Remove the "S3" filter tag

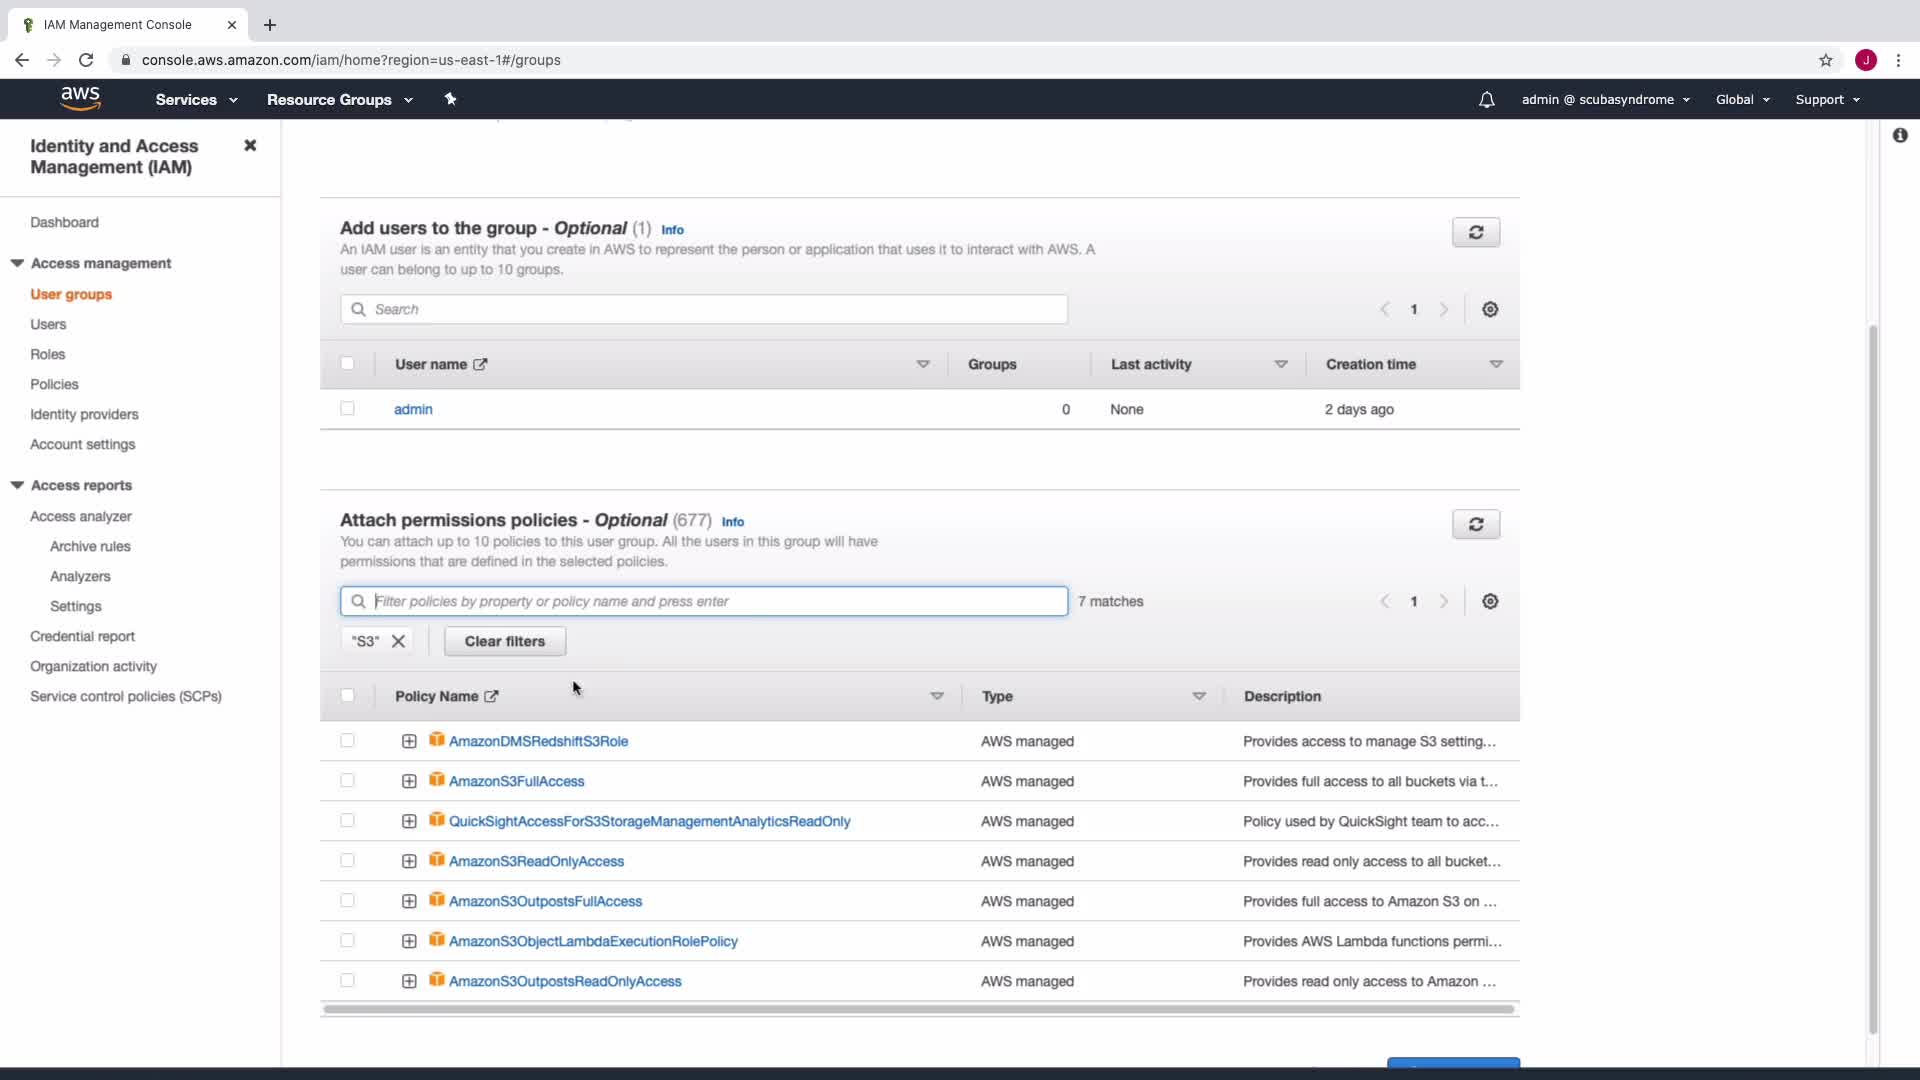[398, 641]
